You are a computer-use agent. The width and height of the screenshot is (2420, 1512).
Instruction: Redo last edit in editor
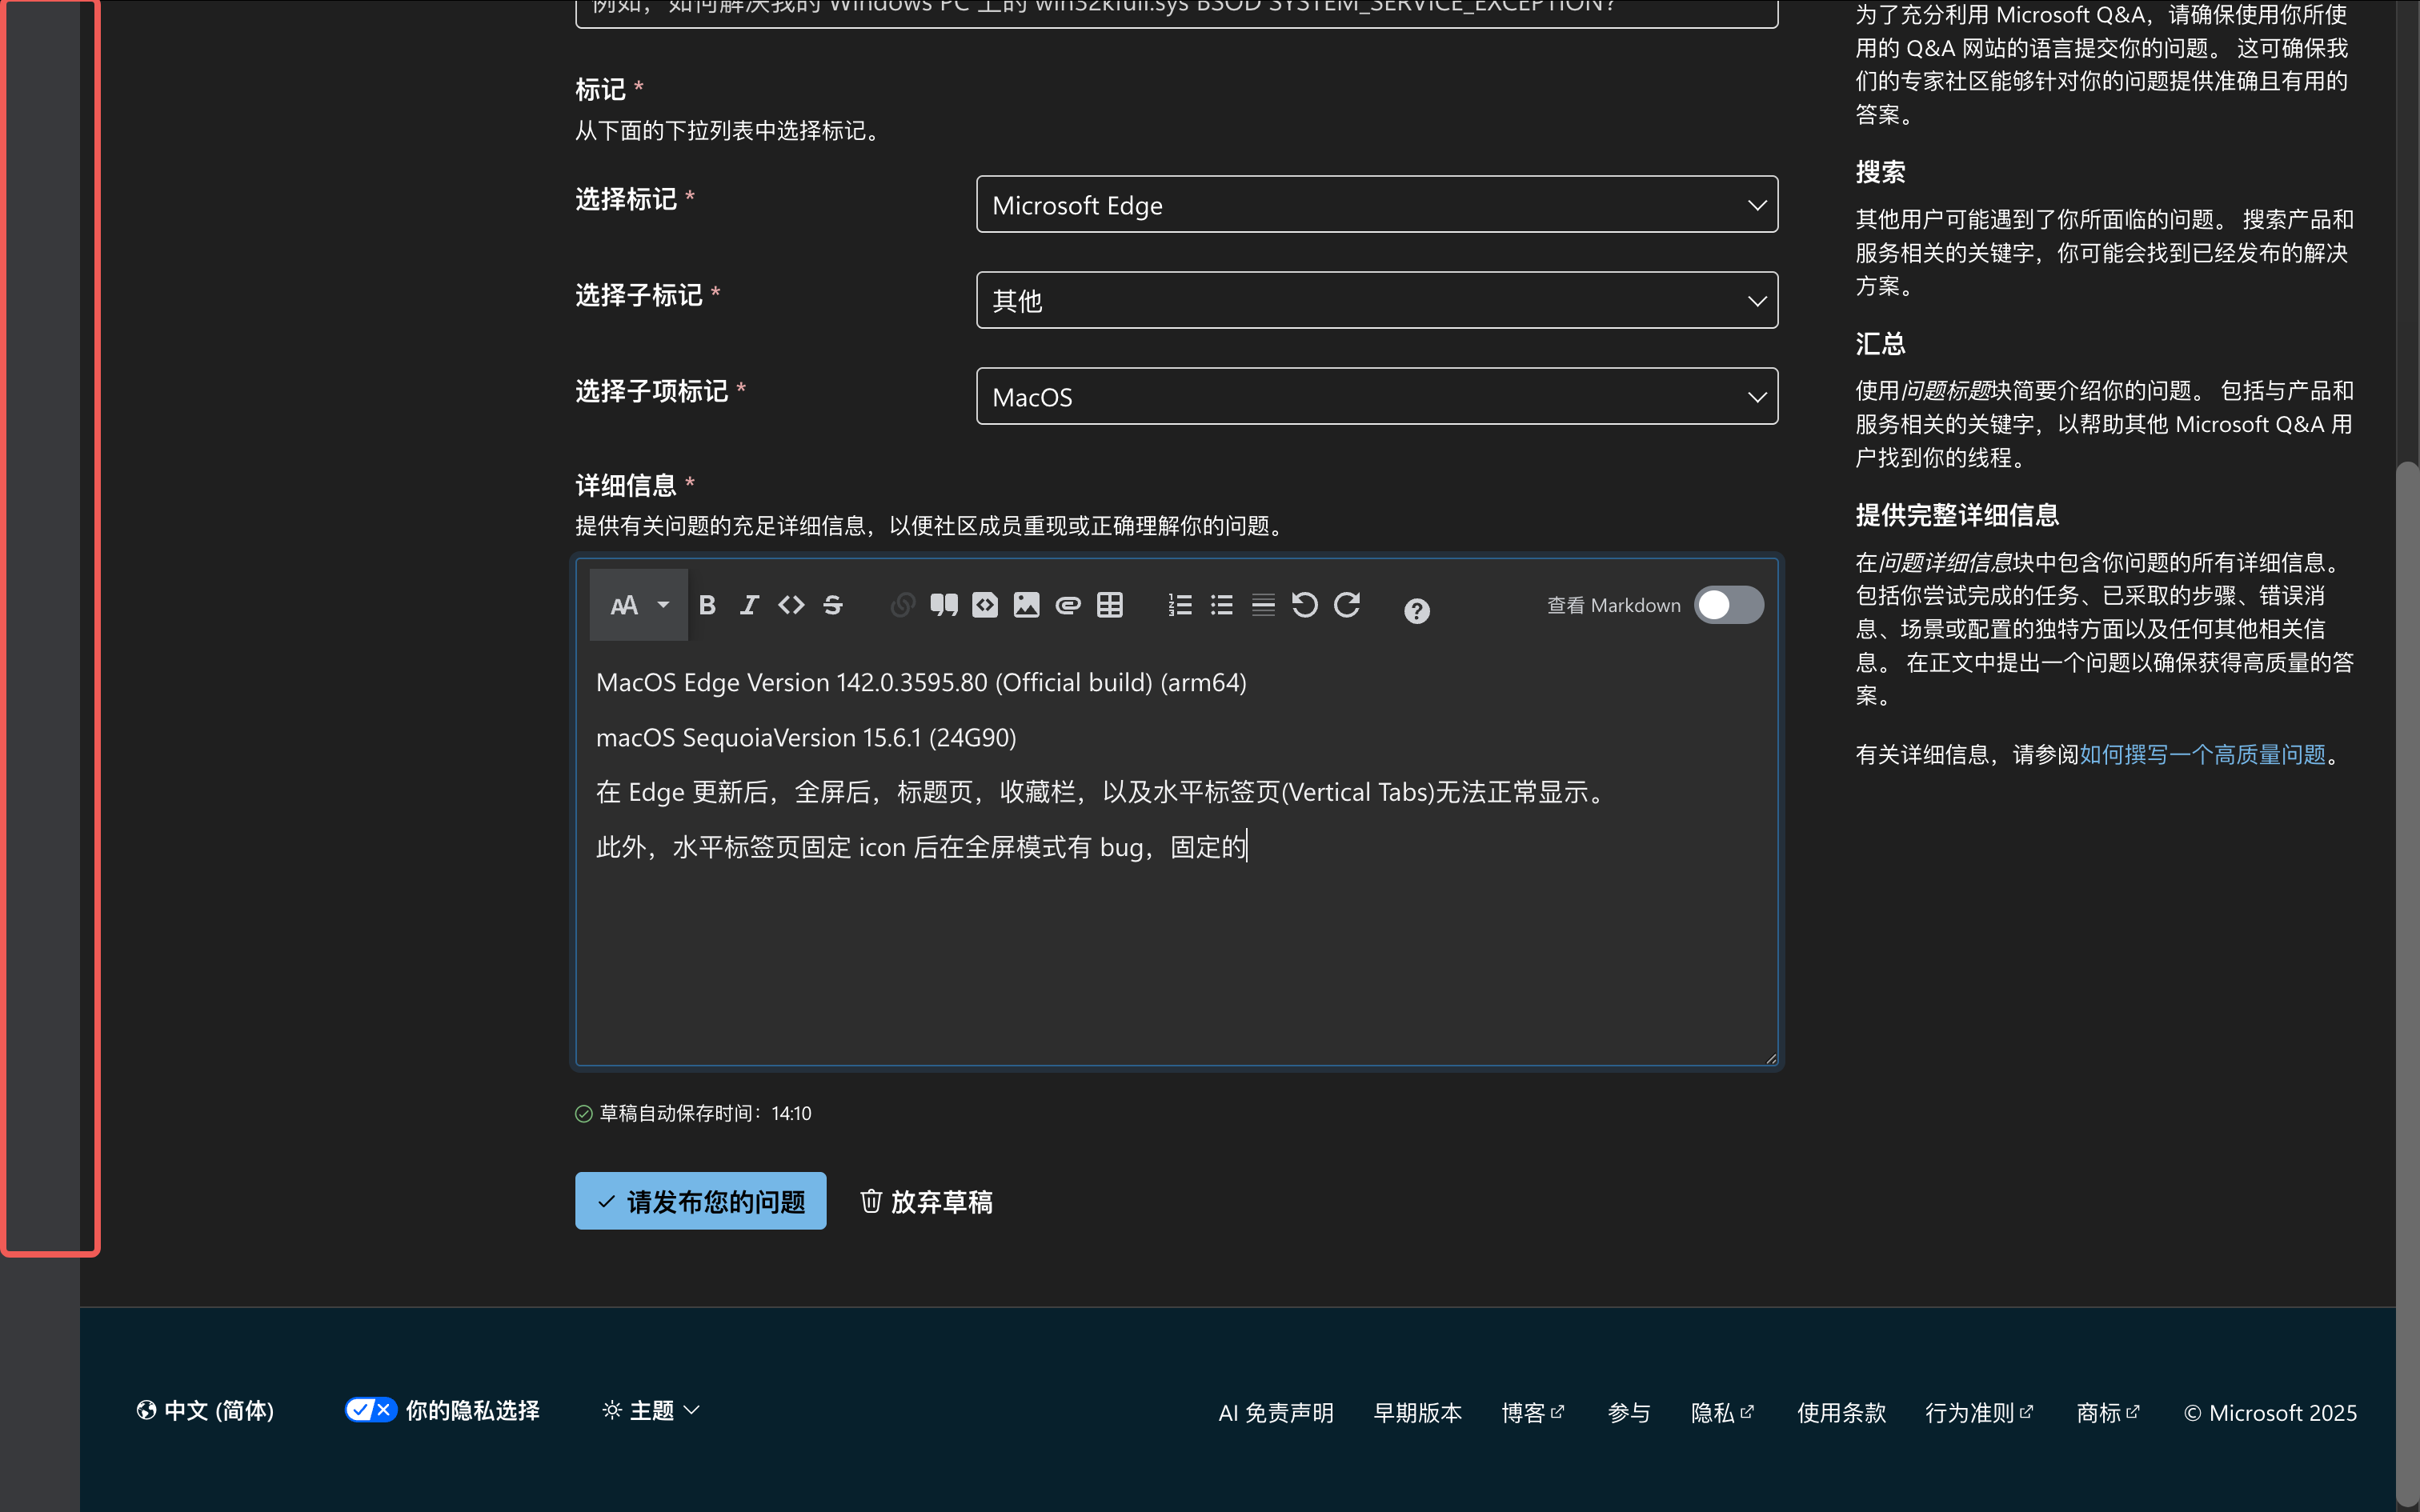(x=1347, y=605)
